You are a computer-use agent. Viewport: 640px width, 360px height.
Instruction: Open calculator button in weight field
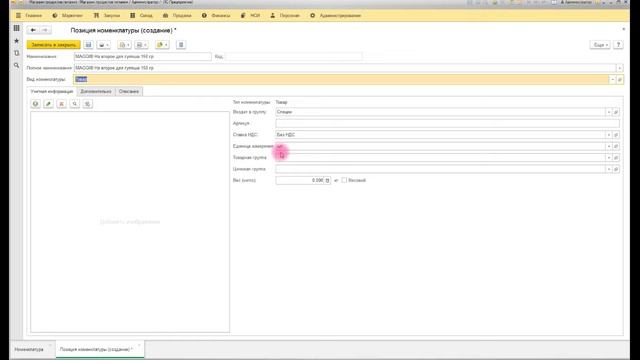(327, 180)
